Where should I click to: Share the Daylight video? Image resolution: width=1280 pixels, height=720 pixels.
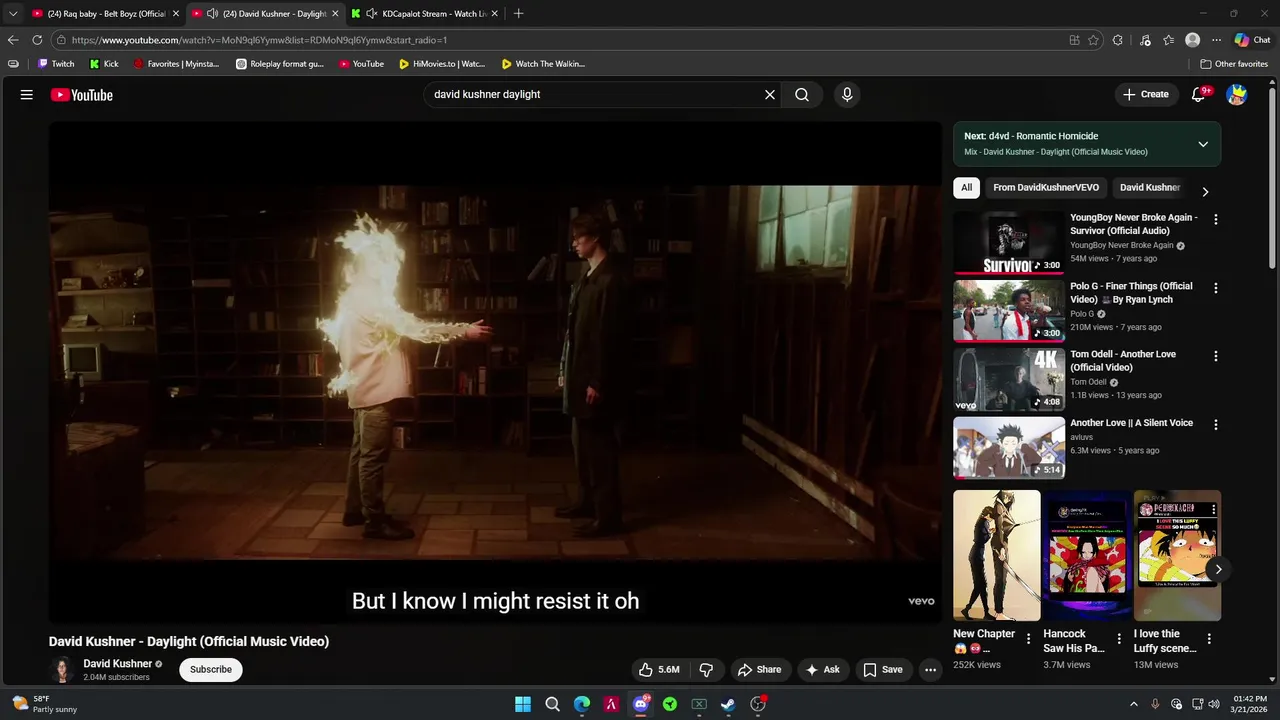(758, 670)
